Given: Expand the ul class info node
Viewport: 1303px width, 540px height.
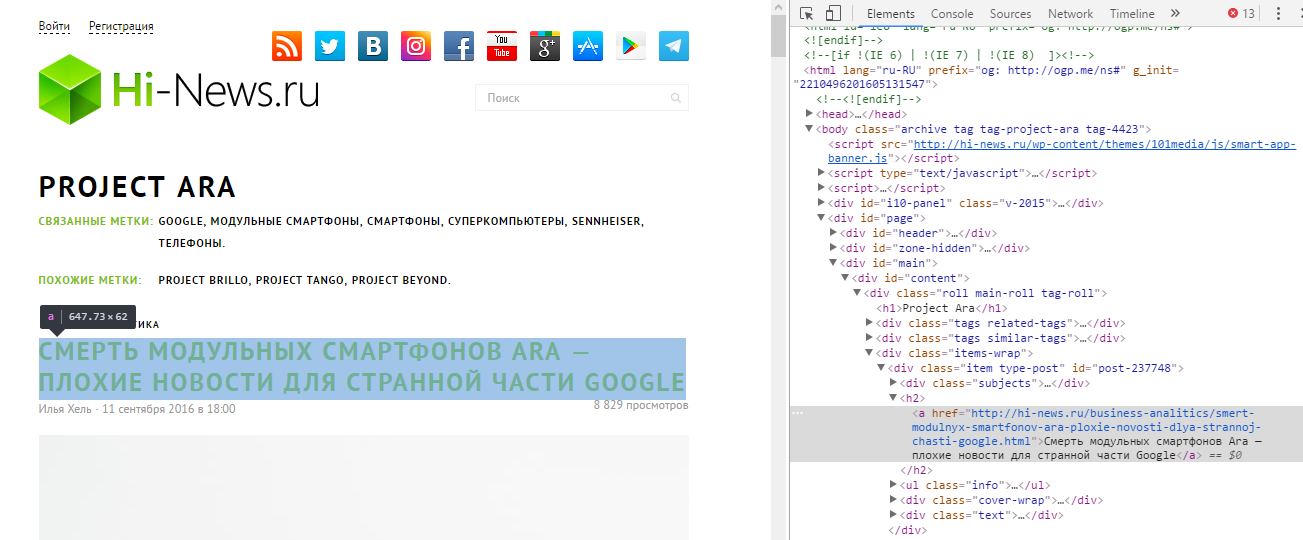Looking at the screenshot, I should pyautogui.click(x=894, y=485).
